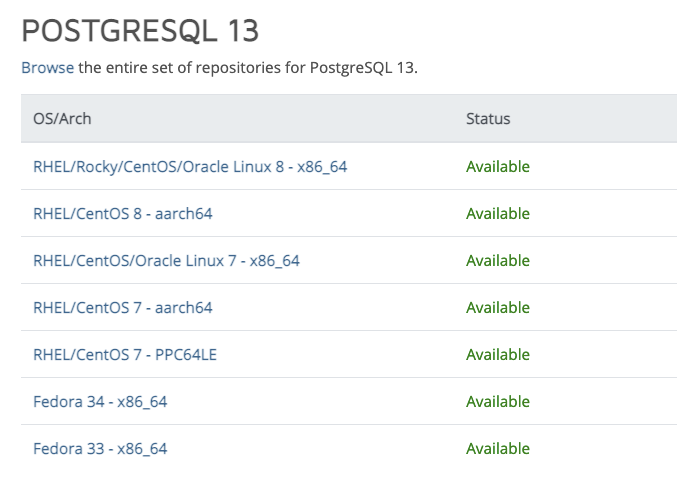Viewport: 691px width, 481px height.
Task: Click Available status for RHEL/CentOS 7 - aarch64
Action: point(498,308)
